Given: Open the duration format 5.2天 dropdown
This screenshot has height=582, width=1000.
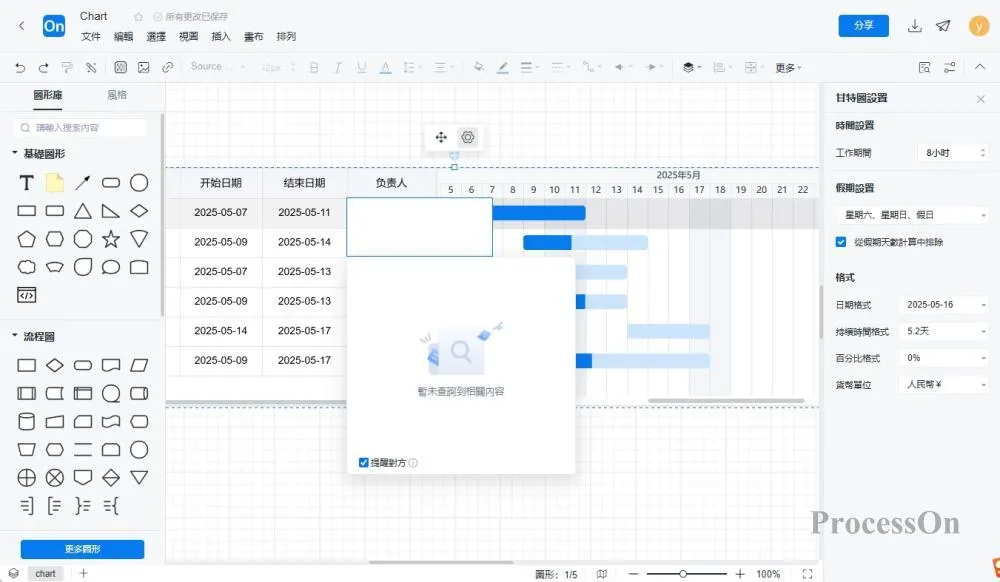Looking at the screenshot, I should (x=945, y=331).
